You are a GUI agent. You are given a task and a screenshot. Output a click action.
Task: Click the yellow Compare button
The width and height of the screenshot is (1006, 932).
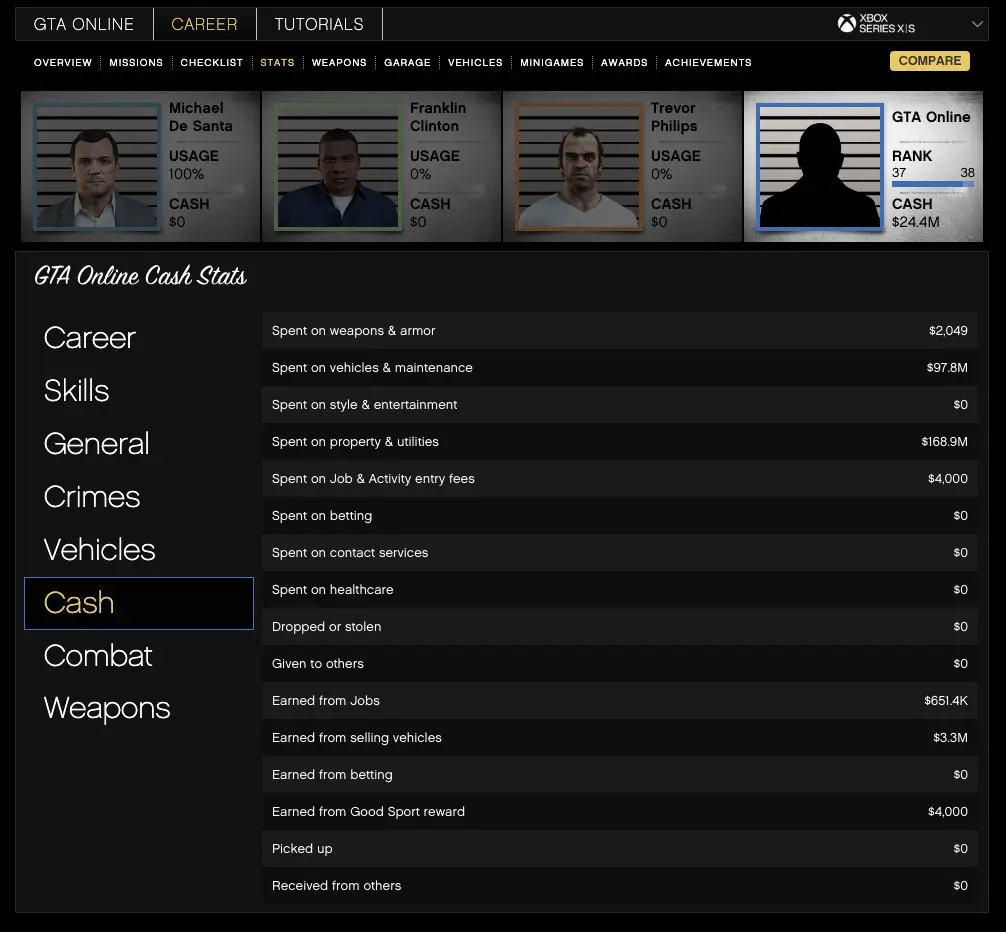(929, 61)
